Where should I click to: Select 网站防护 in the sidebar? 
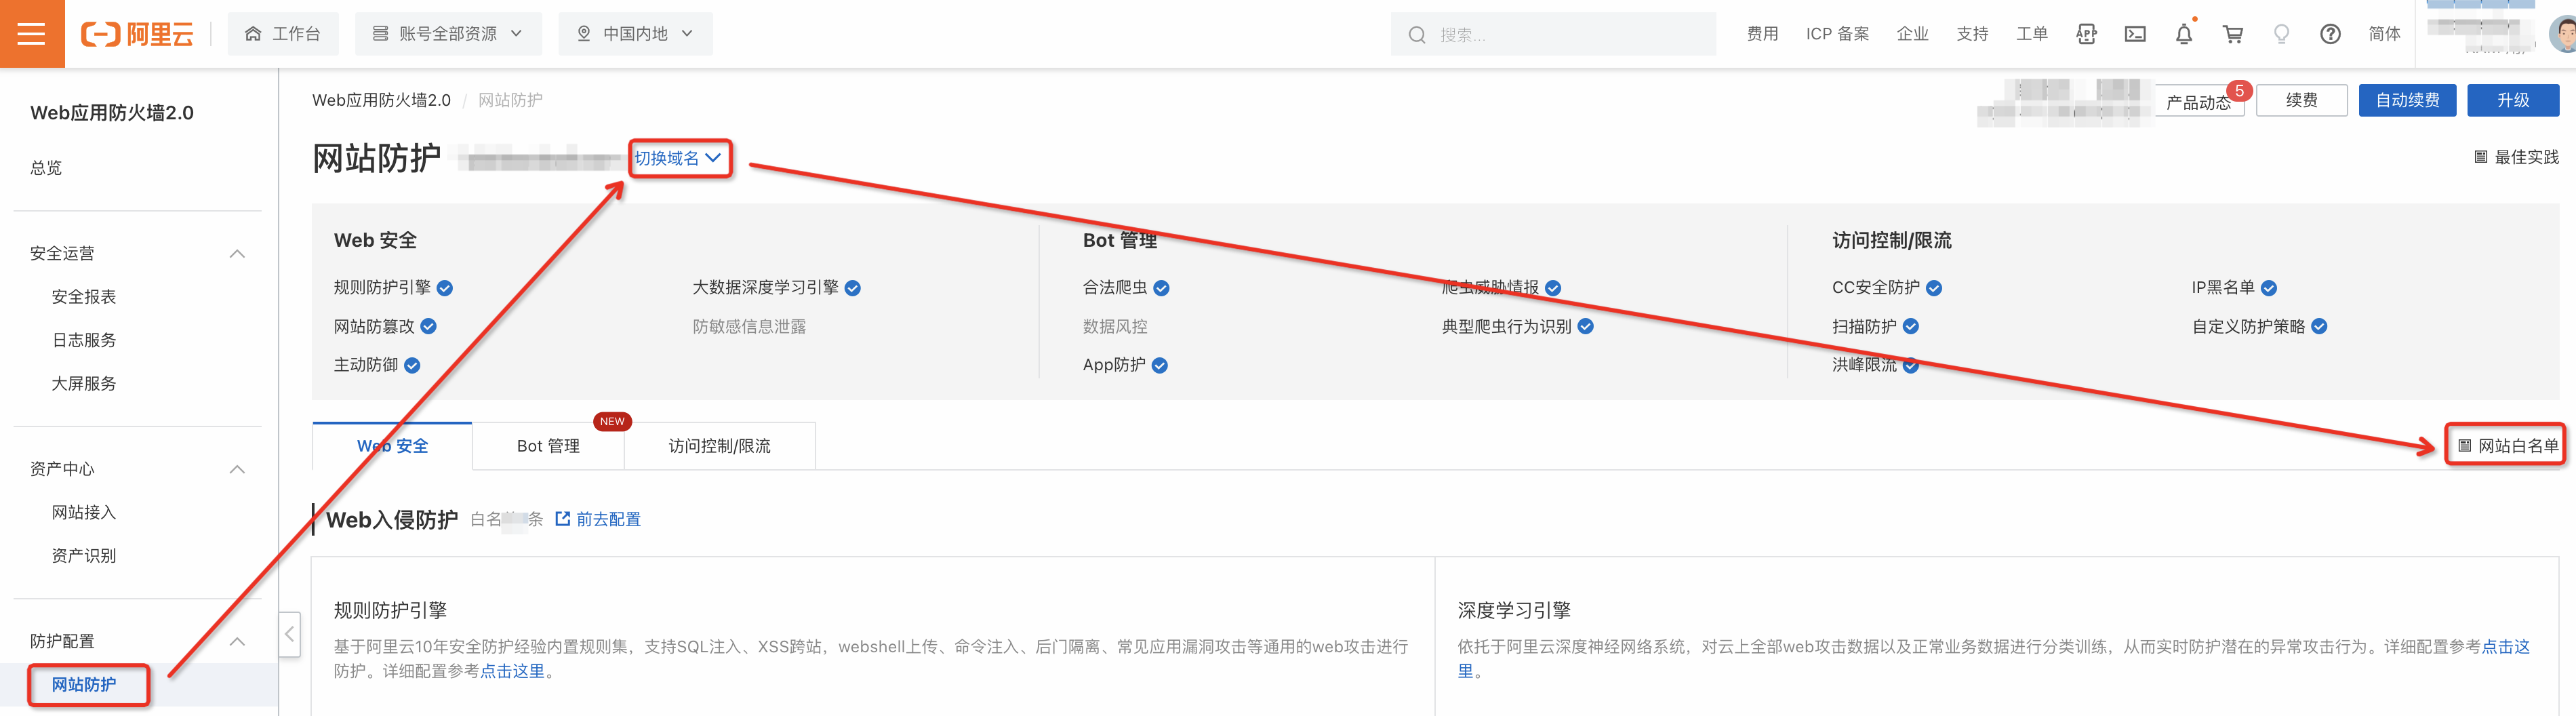coord(84,685)
